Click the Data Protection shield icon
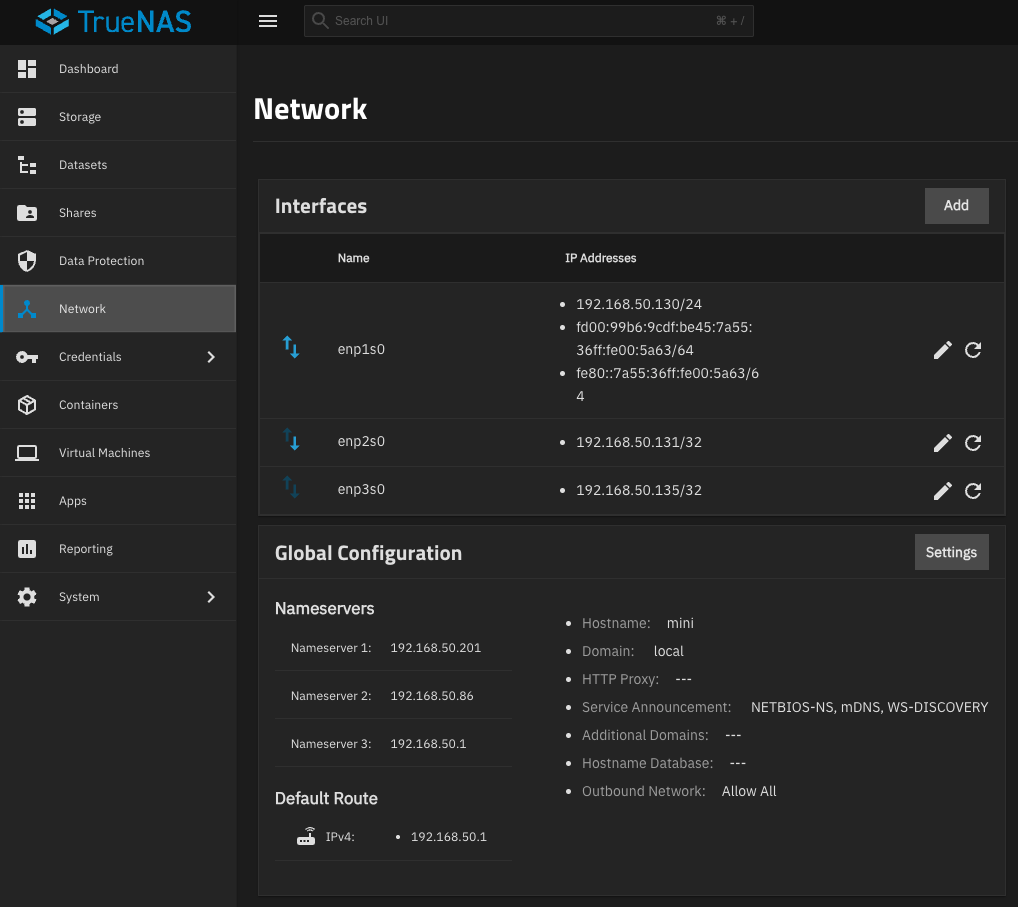 click(27, 261)
